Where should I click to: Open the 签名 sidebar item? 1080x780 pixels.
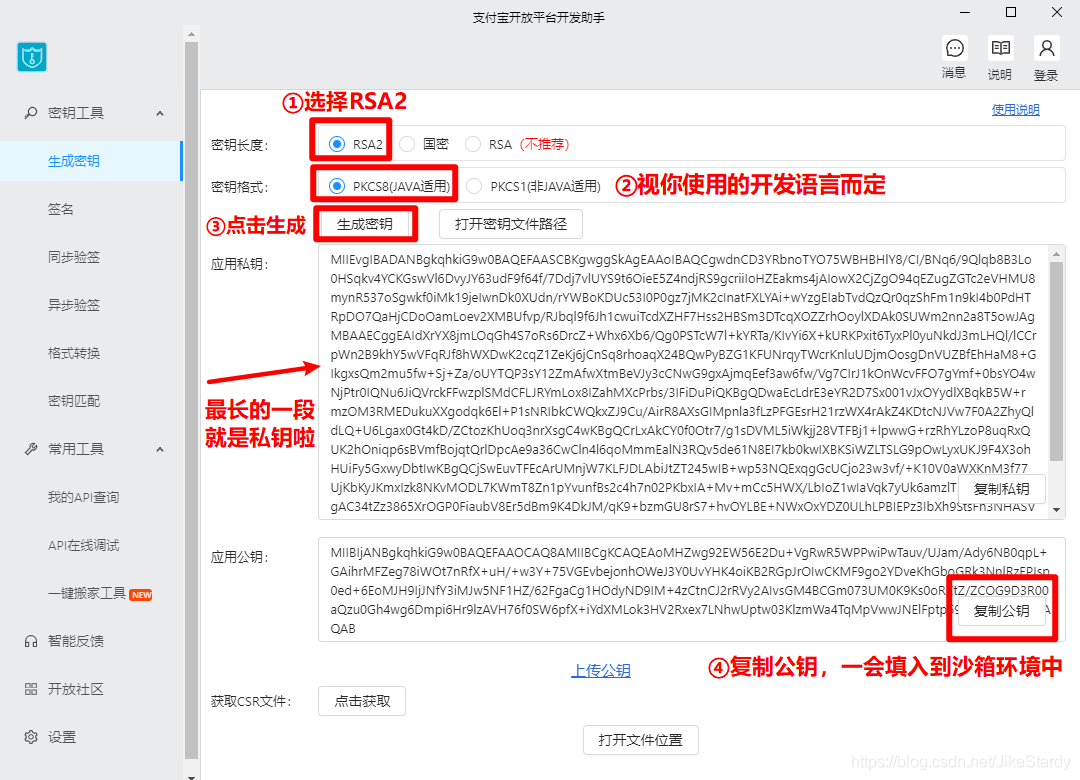point(91,209)
